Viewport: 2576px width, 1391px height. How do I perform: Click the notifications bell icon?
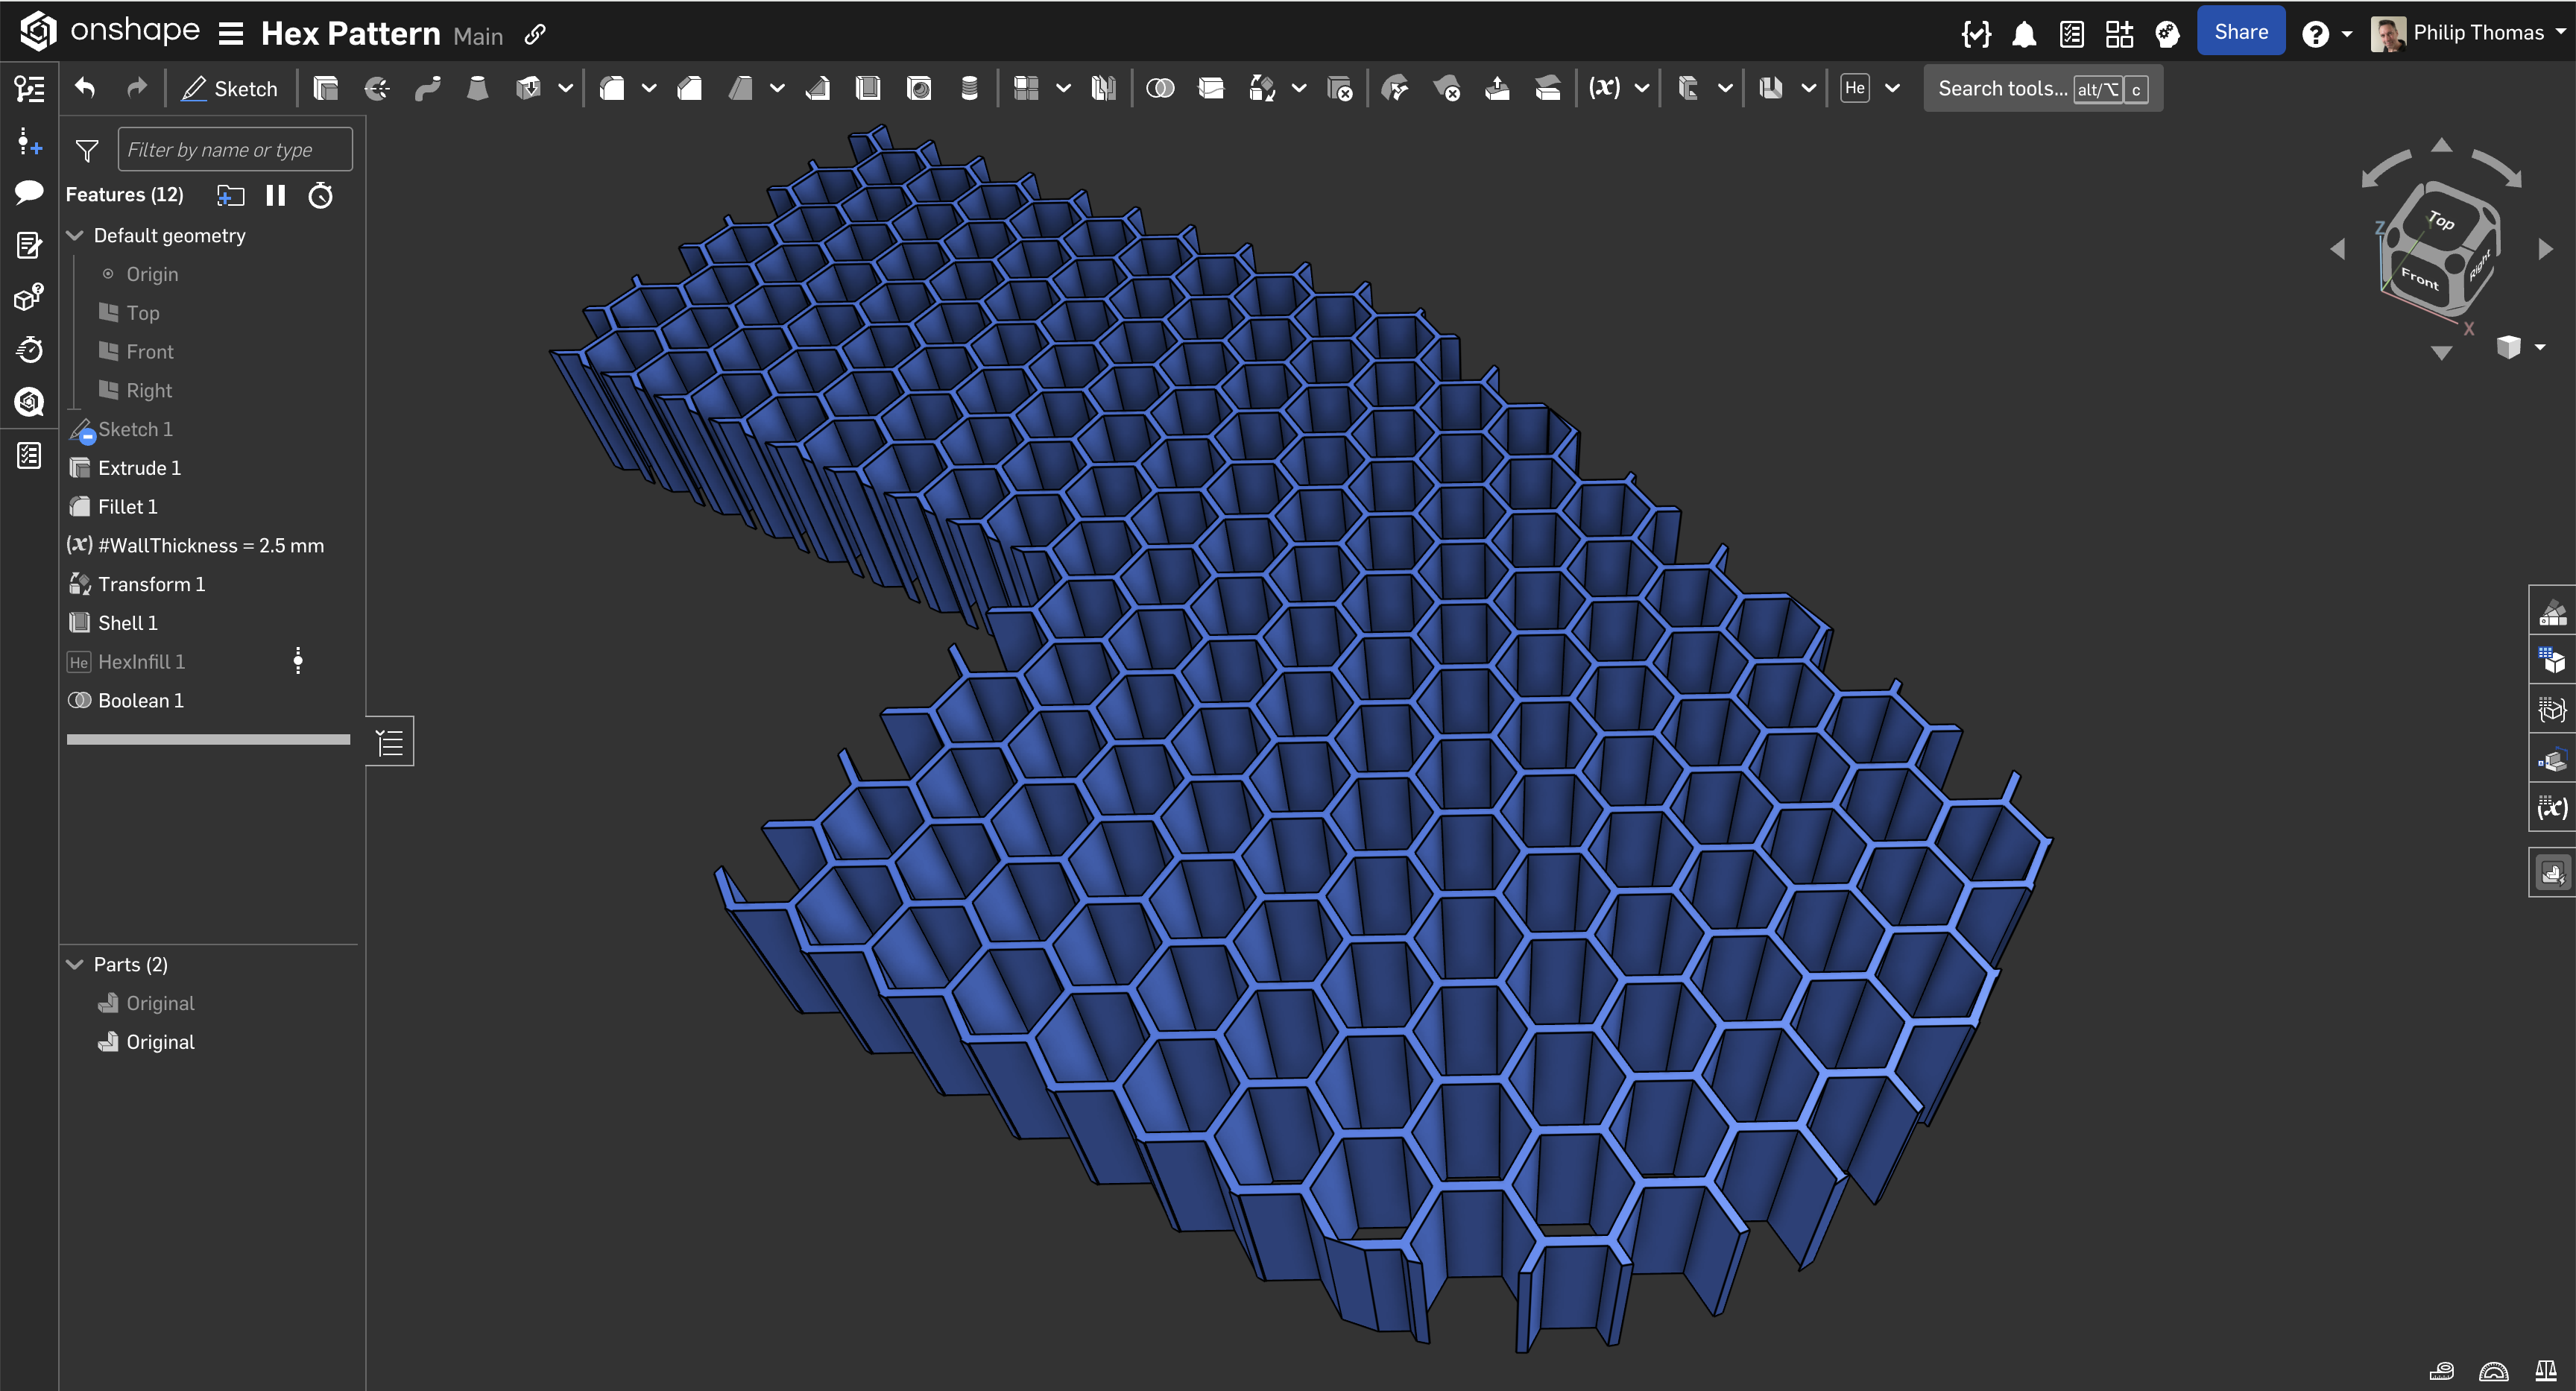click(2024, 34)
